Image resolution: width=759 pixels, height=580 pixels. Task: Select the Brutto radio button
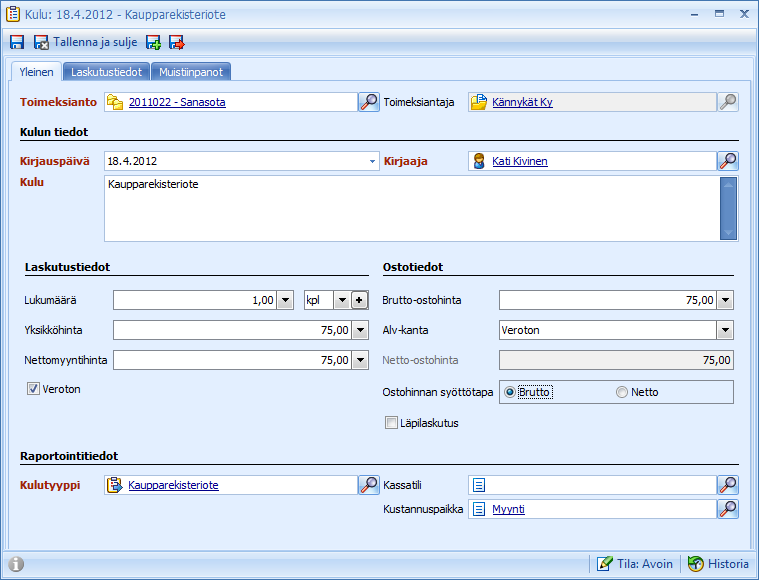509,392
